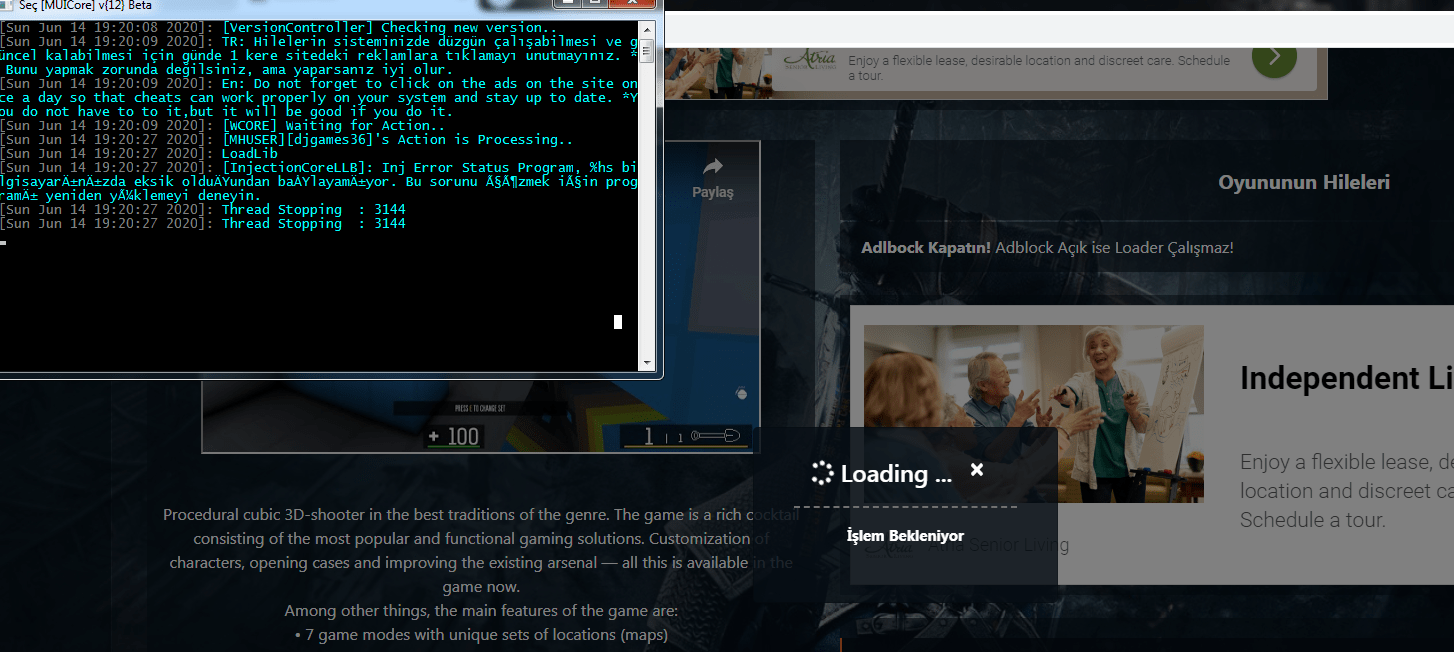Click the Loading spinner icon
The image size is (1454, 652).
(x=822, y=473)
